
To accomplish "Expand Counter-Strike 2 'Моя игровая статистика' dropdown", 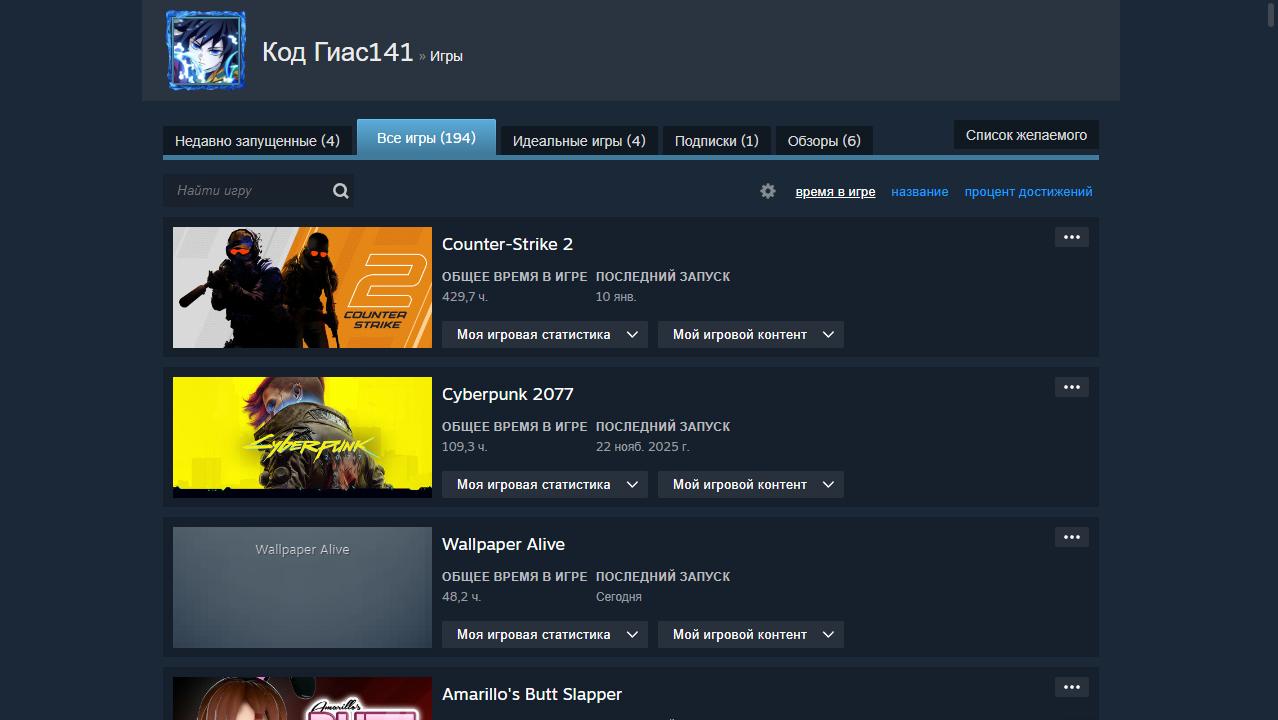I will (x=544, y=335).
